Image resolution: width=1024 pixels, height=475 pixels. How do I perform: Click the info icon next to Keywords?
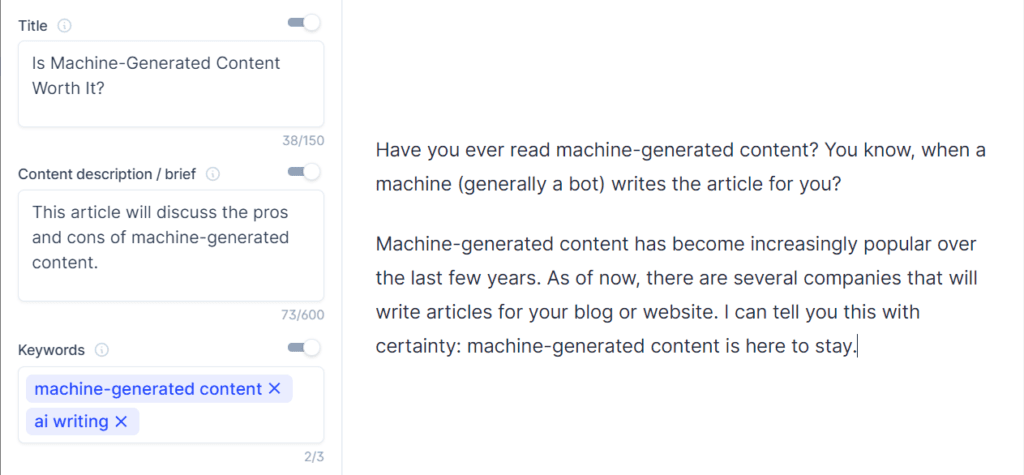click(102, 350)
